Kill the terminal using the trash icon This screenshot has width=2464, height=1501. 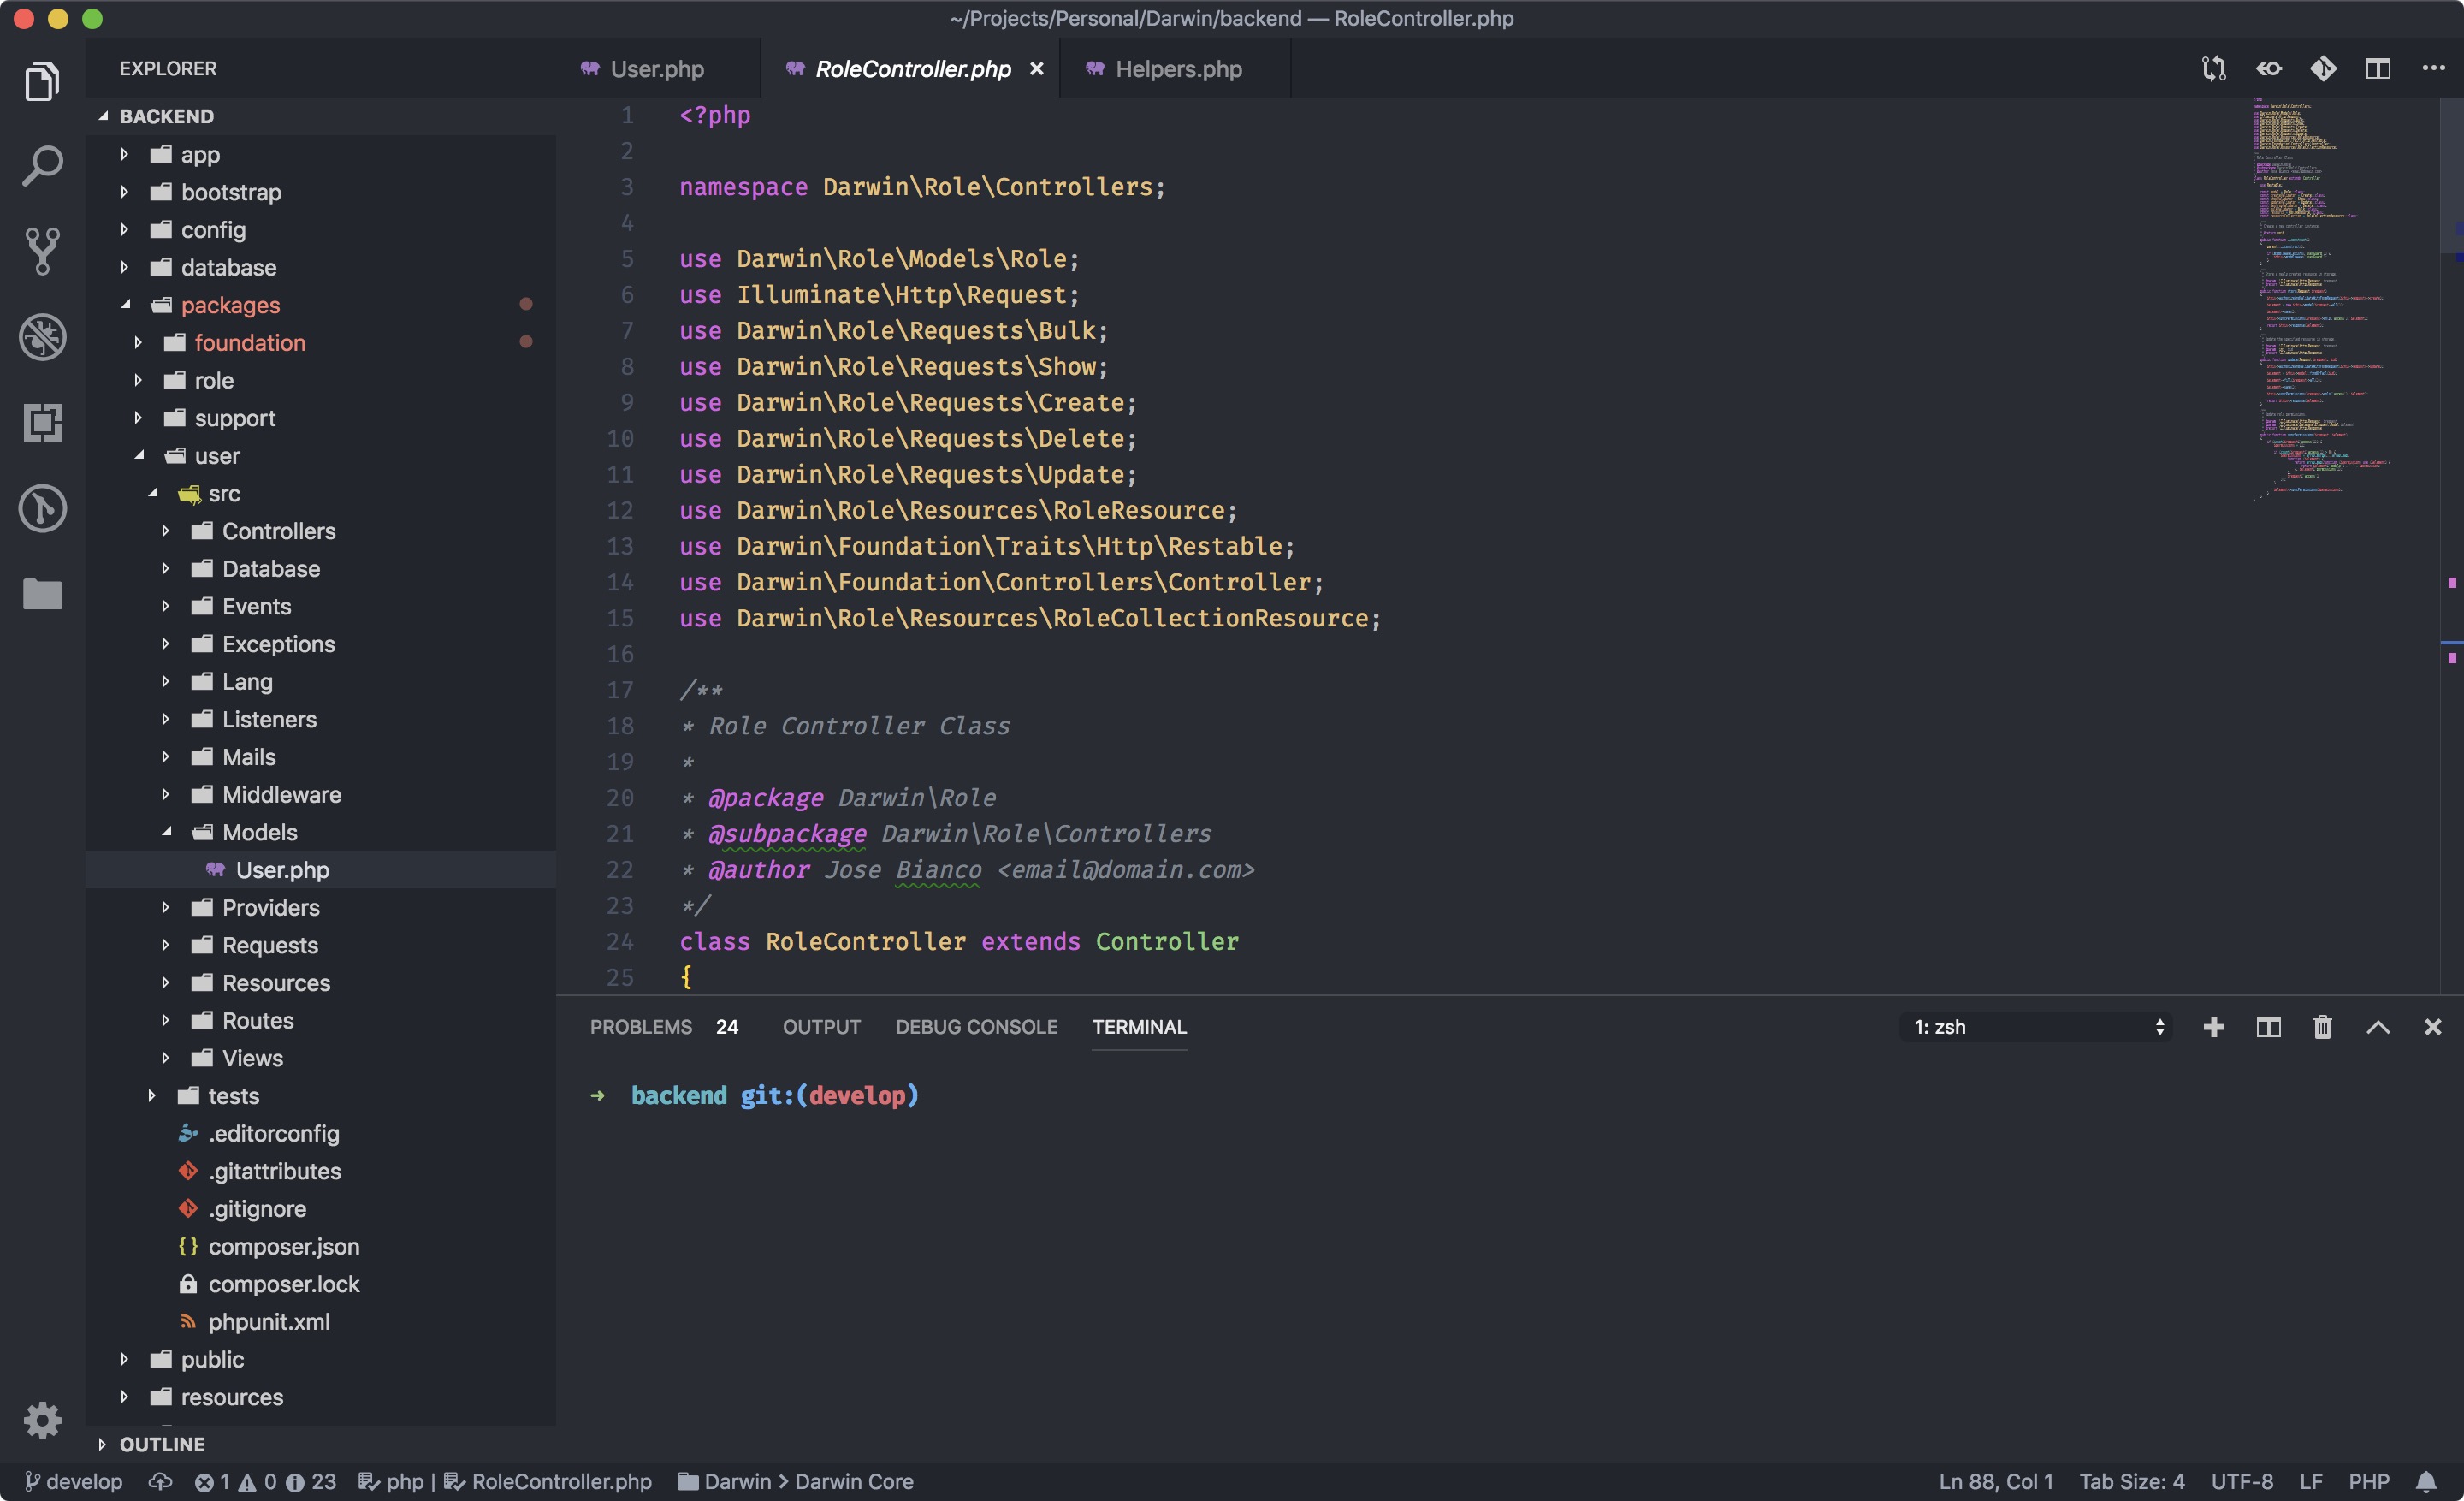(x=2322, y=1027)
